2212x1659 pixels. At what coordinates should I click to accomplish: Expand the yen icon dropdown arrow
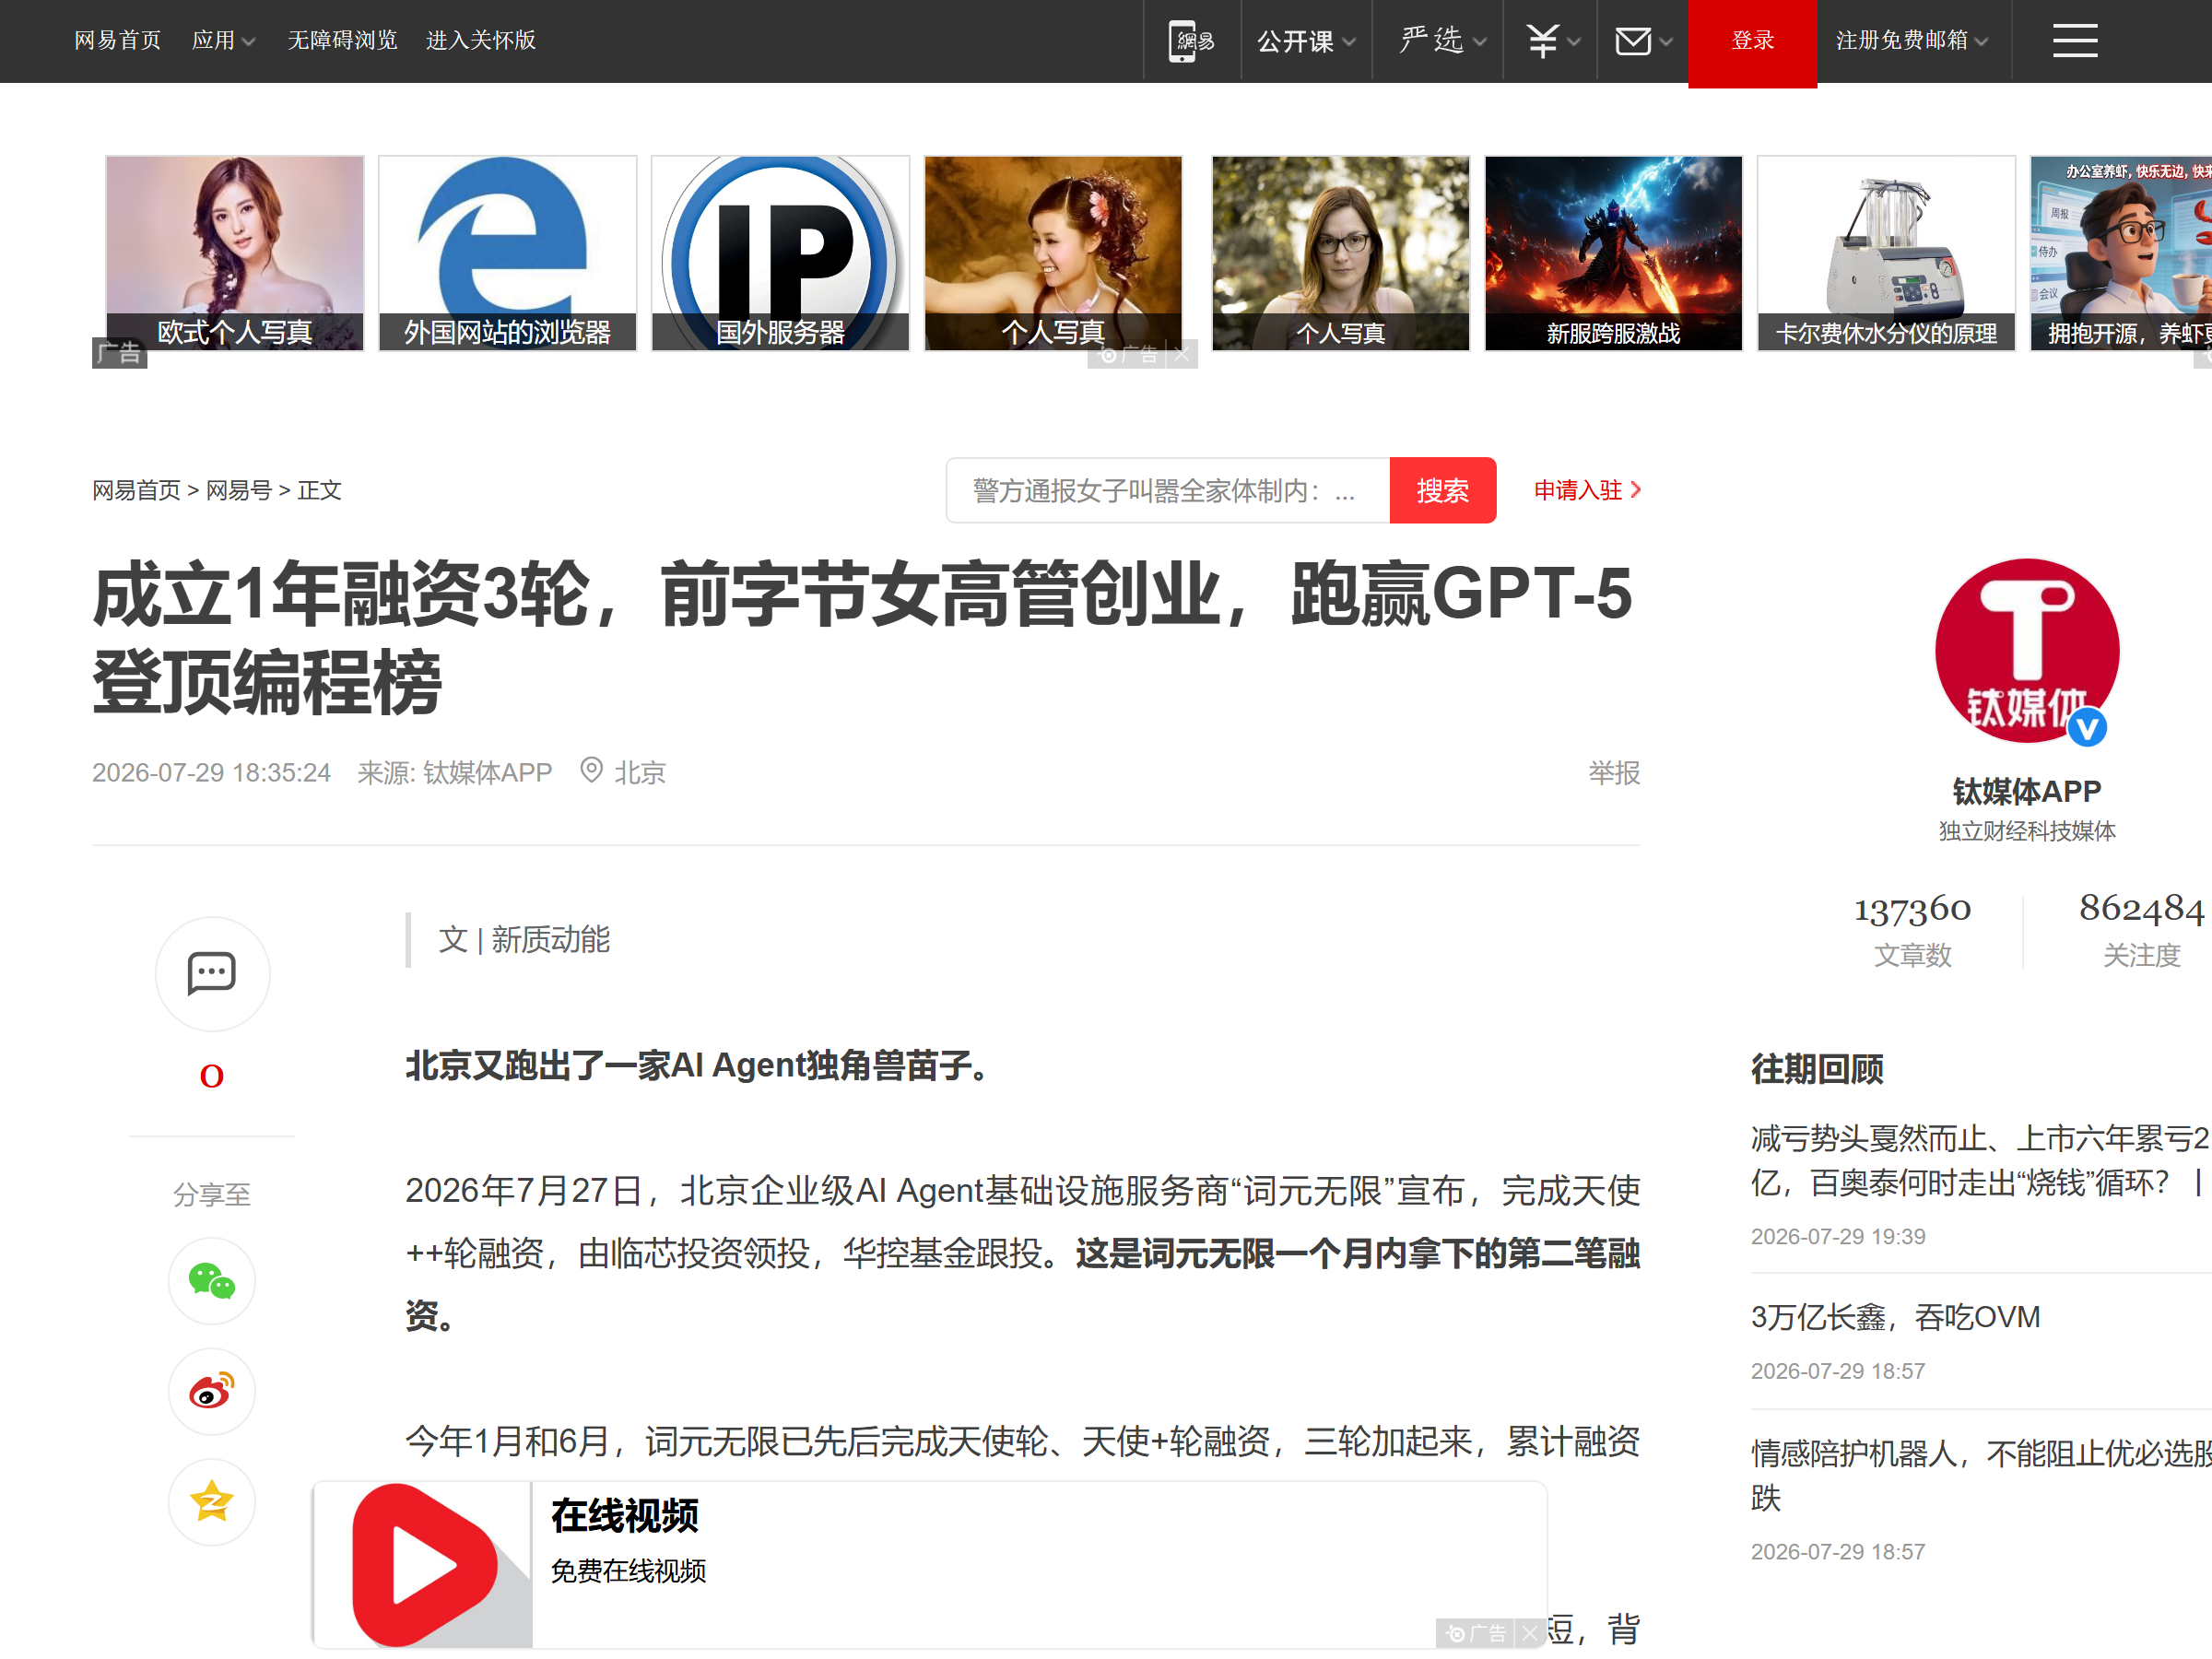(x=1574, y=42)
